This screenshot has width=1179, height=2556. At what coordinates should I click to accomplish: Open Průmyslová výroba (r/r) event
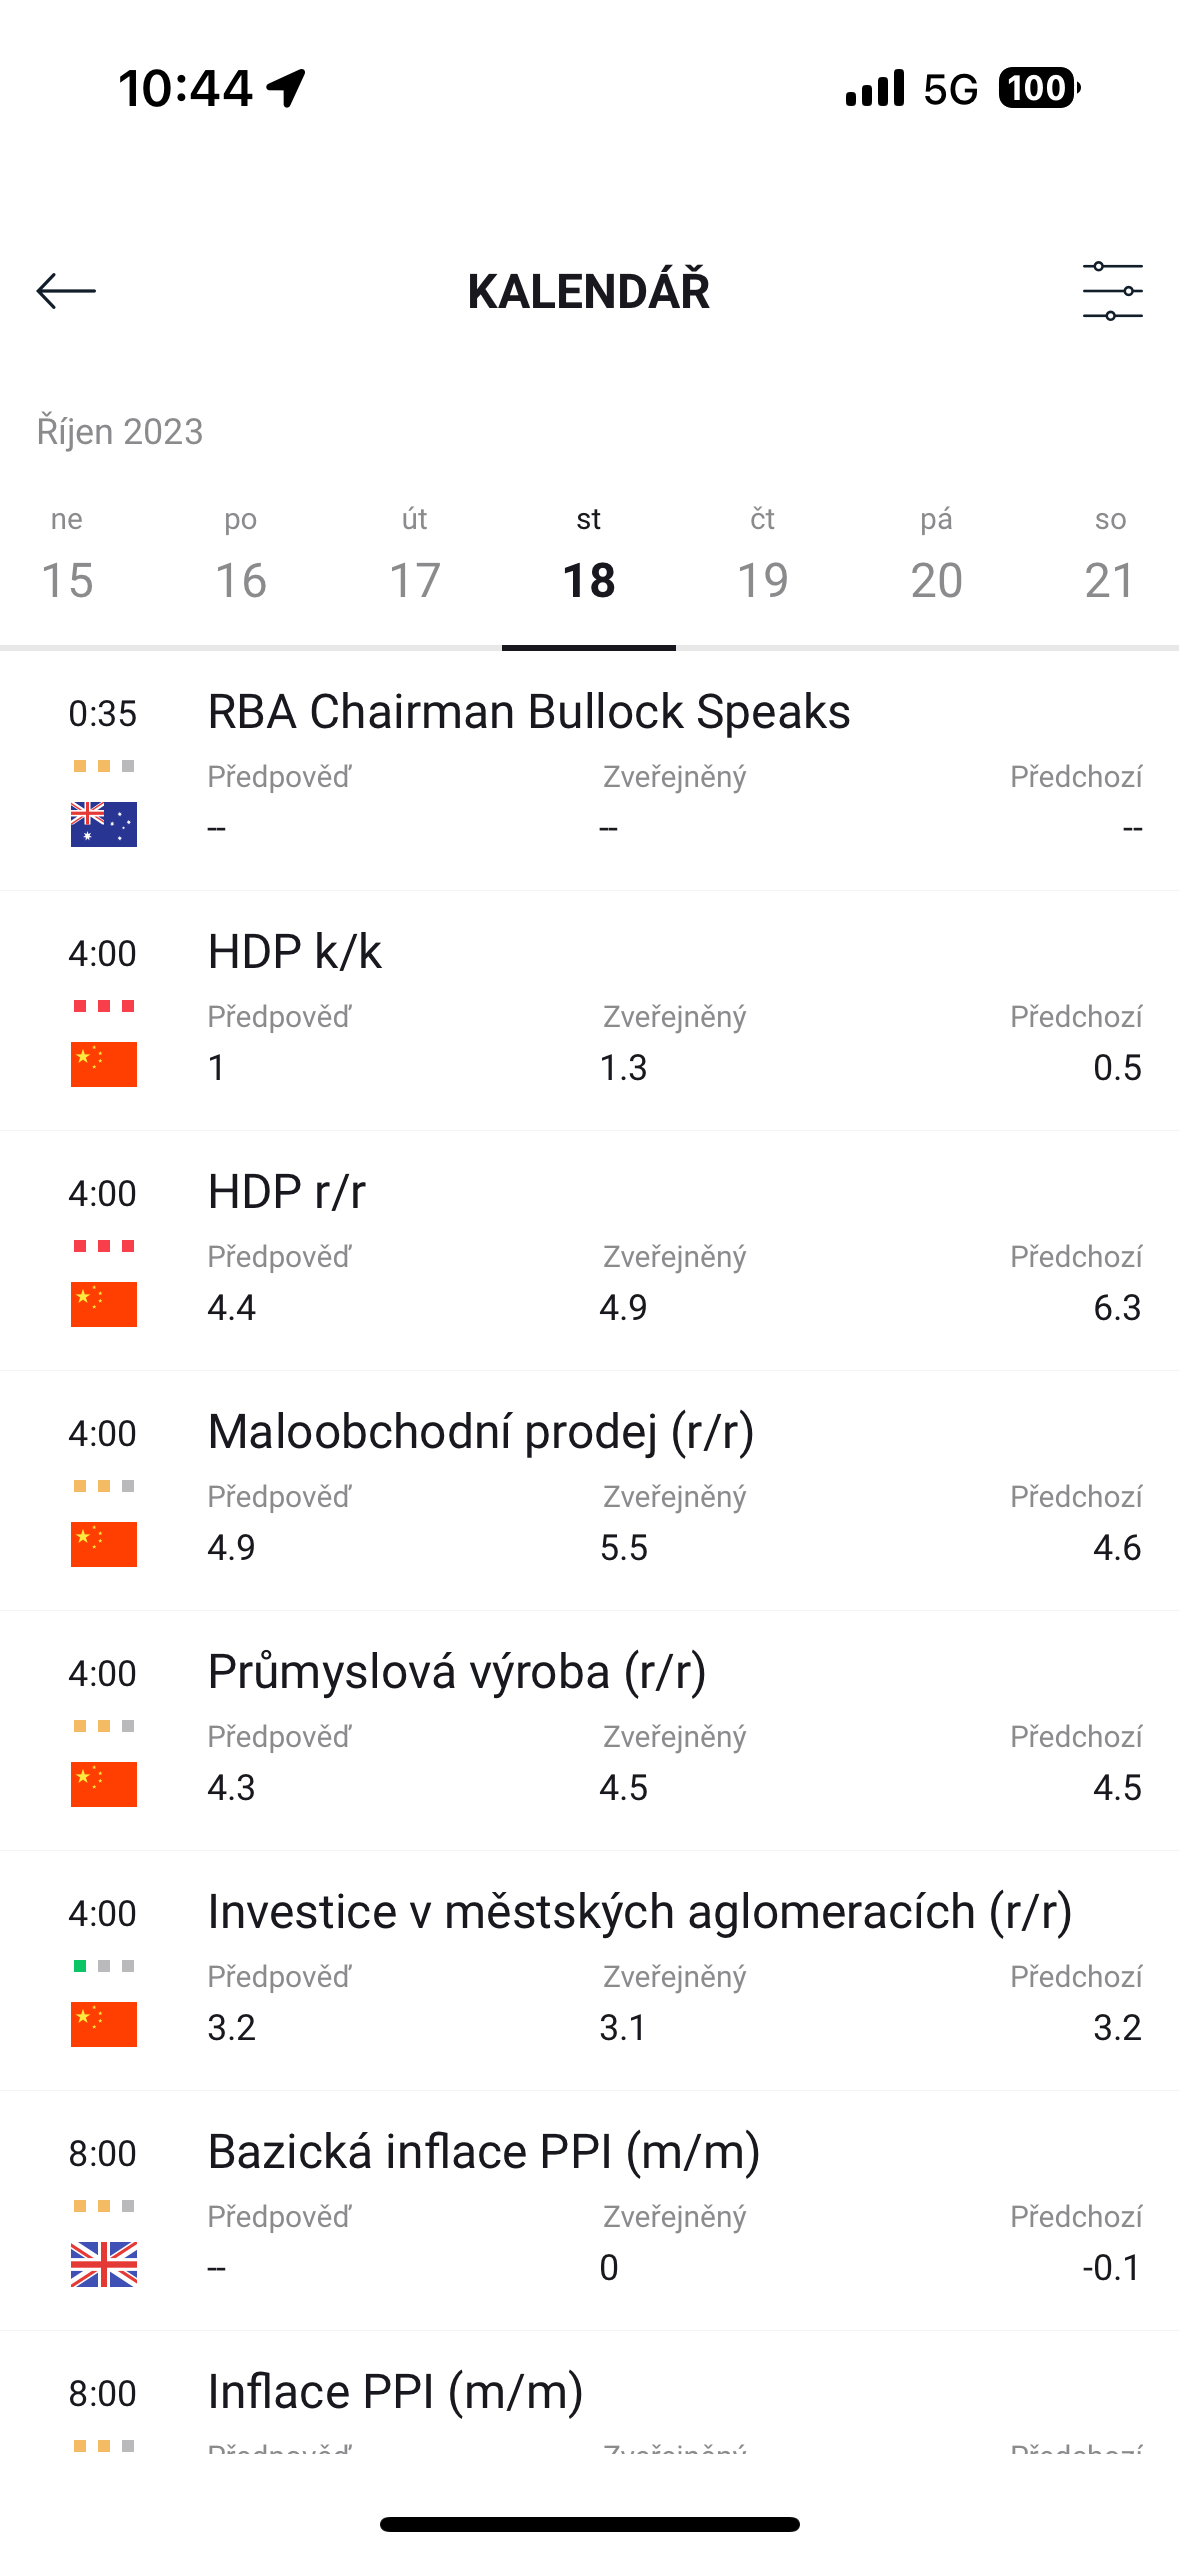[x=457, y=1672]
